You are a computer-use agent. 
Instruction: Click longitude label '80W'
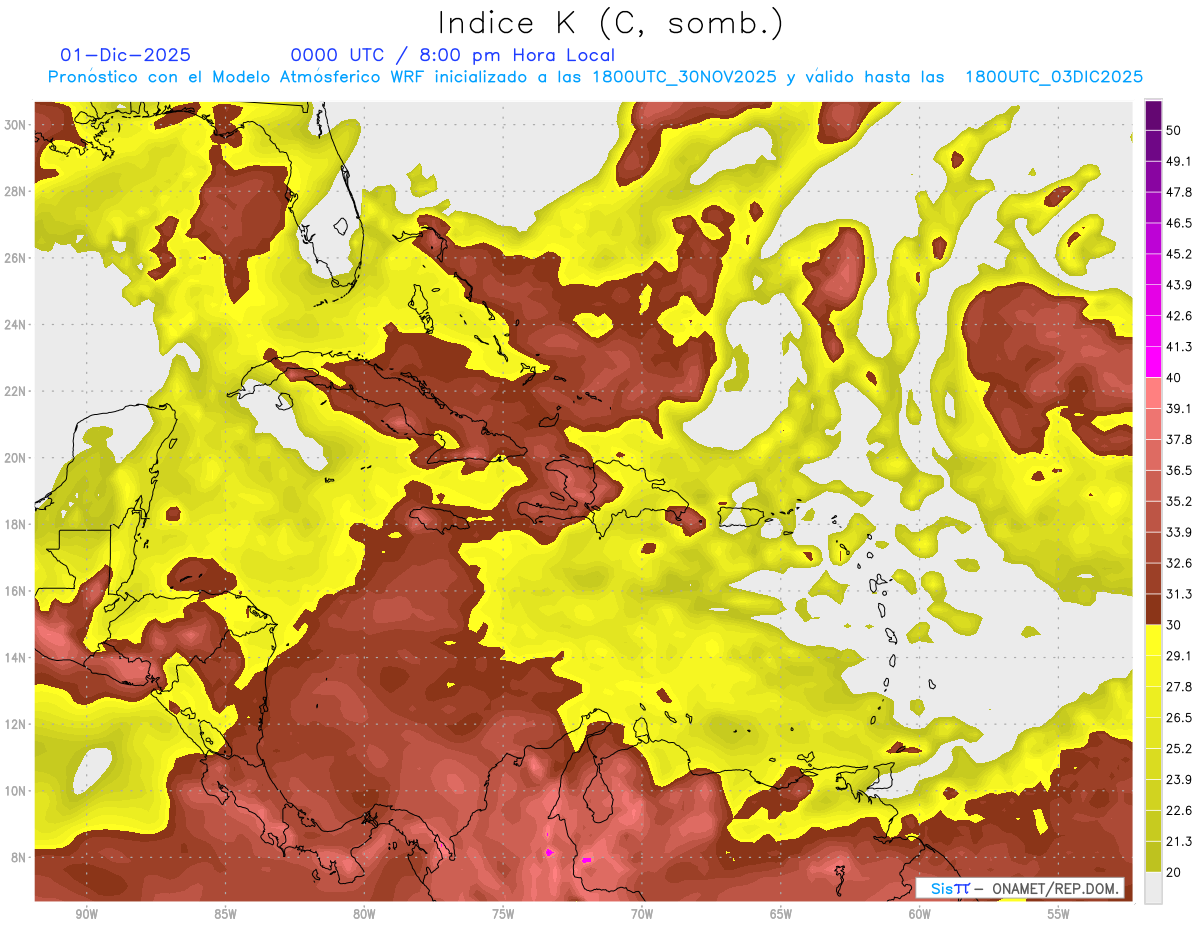[x=364, y=914]
